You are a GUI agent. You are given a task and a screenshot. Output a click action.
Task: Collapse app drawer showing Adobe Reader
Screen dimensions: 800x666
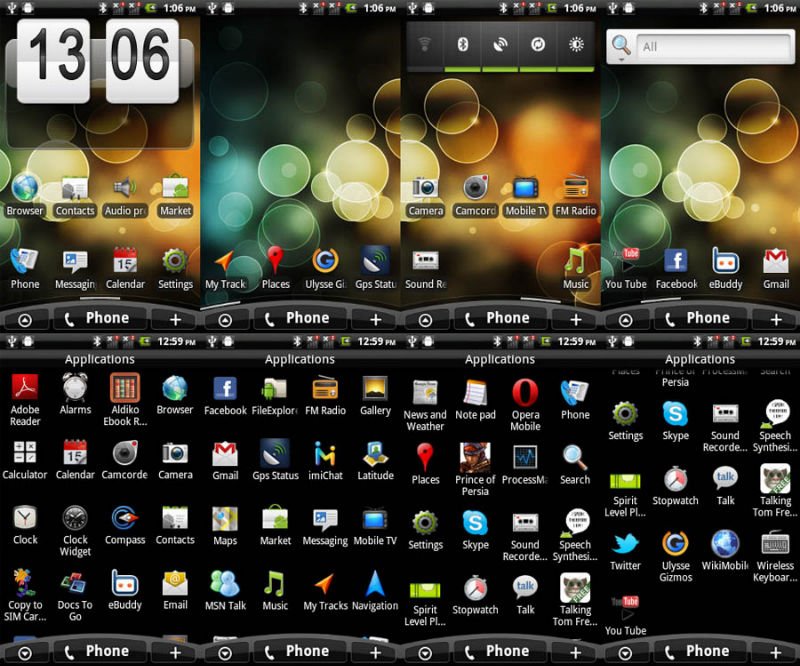25,652
